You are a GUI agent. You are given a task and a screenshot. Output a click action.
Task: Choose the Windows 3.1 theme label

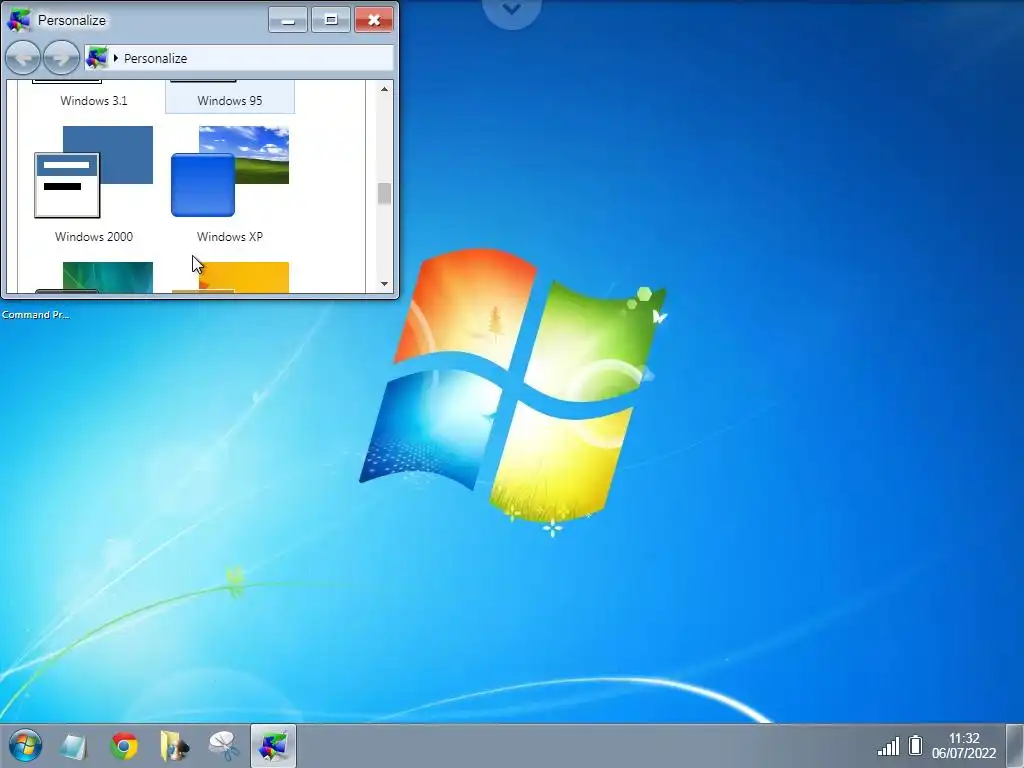point(94,101)
